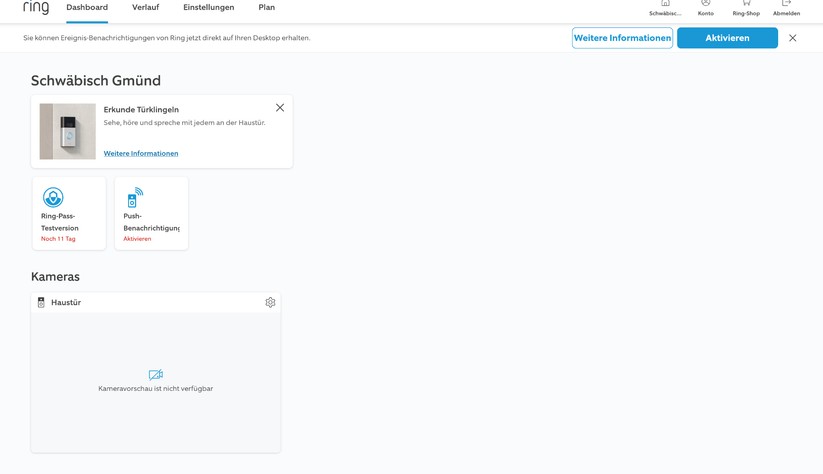823x474 pixels.
Task: Click the Ring-Pass shield icon
Action: click(53, 197)
